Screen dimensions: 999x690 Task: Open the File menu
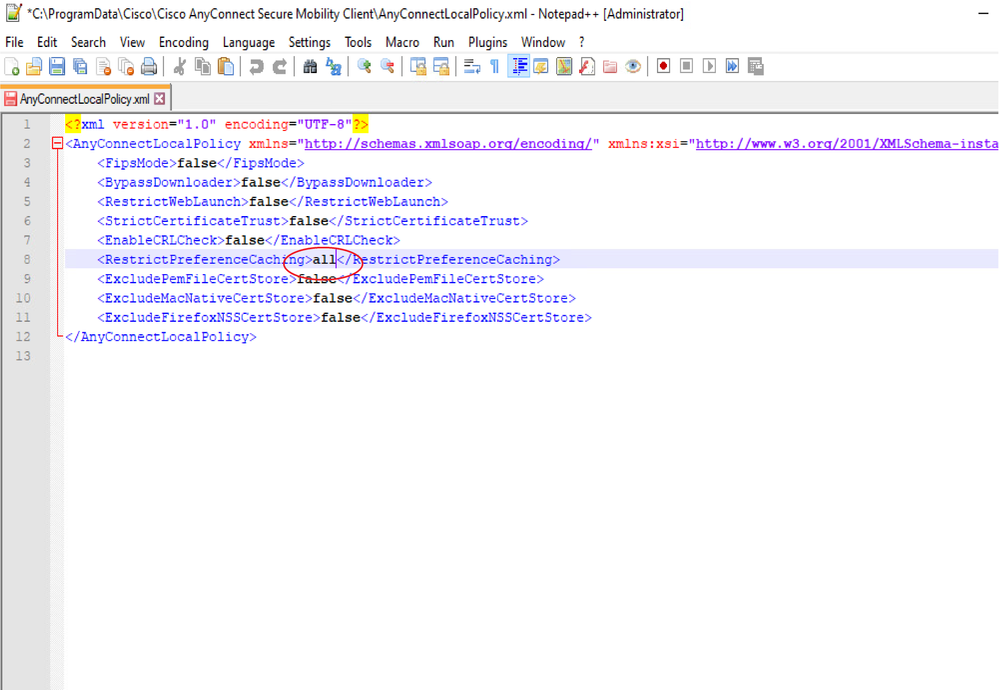(x=14, y=42)
